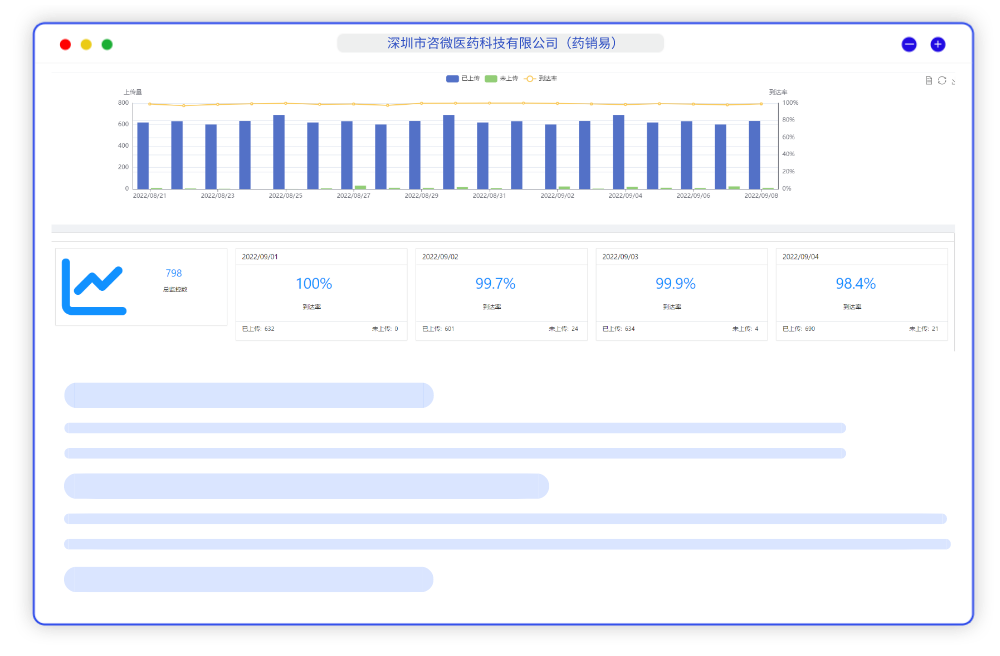The image size is (1000, 656).
Task: Select the 2022/09/03 99.9% card
Action: (681, 294)
